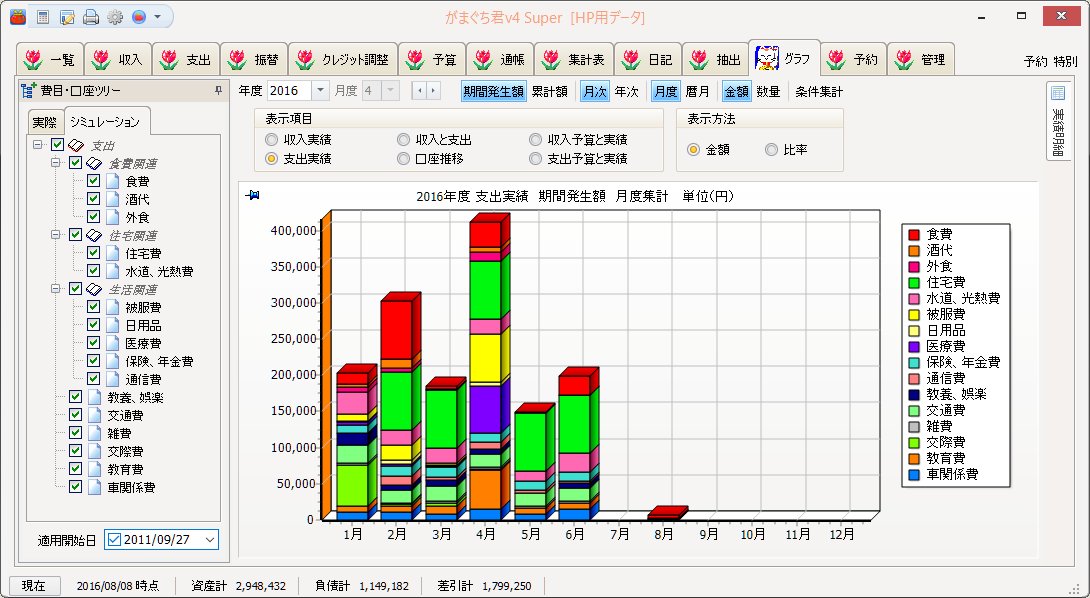1090x598 pixels.
Task: Click the 現在 button in status bar
Action: [34, 586]
